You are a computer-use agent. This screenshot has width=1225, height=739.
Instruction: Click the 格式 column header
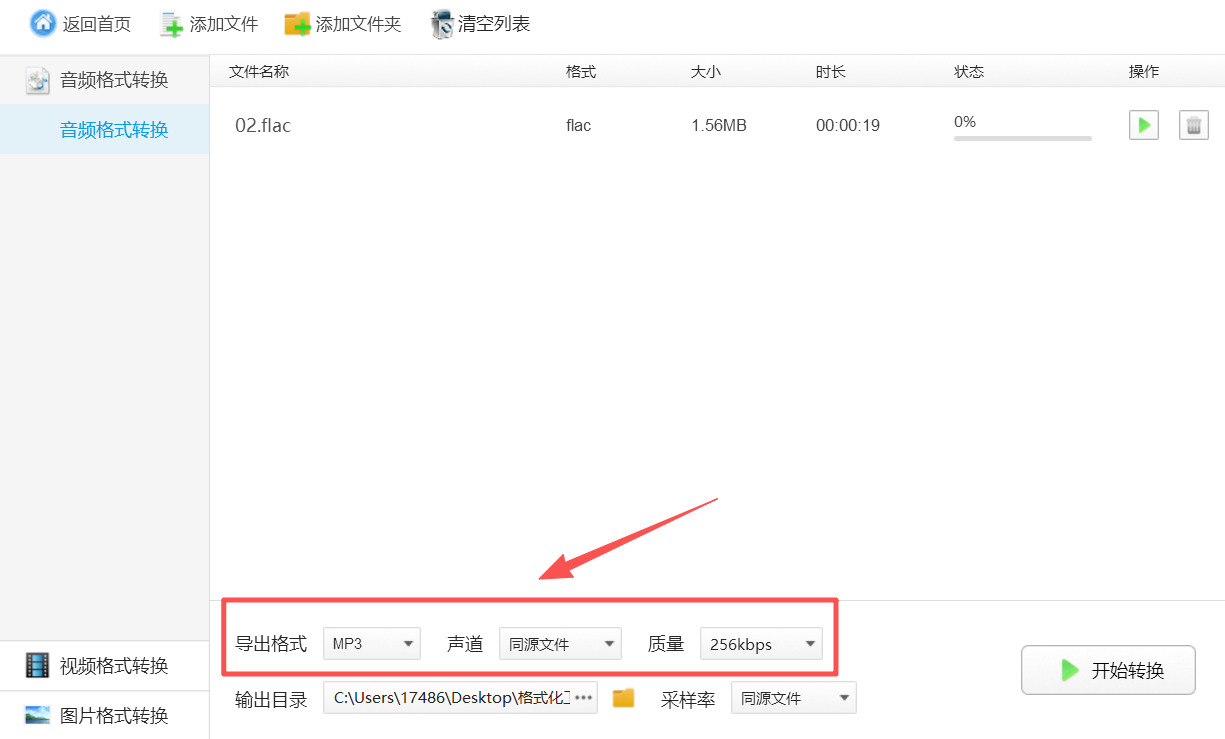[581, 71]
